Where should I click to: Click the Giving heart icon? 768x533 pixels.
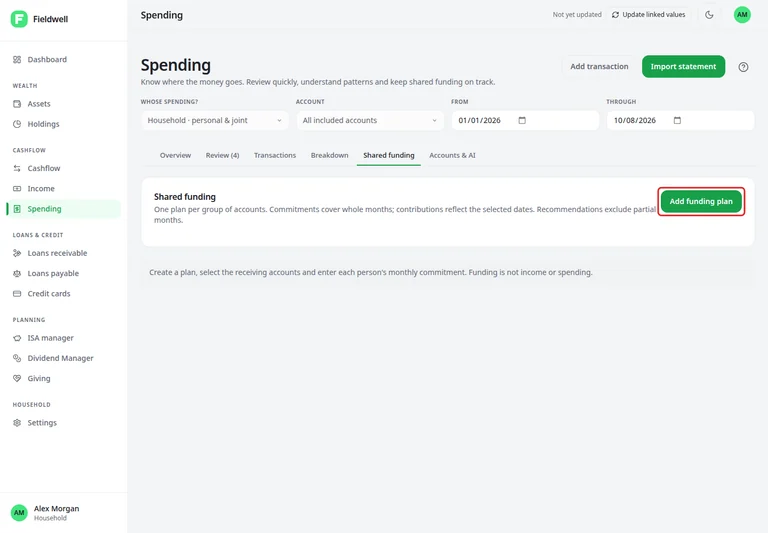(x=17, y=378)
